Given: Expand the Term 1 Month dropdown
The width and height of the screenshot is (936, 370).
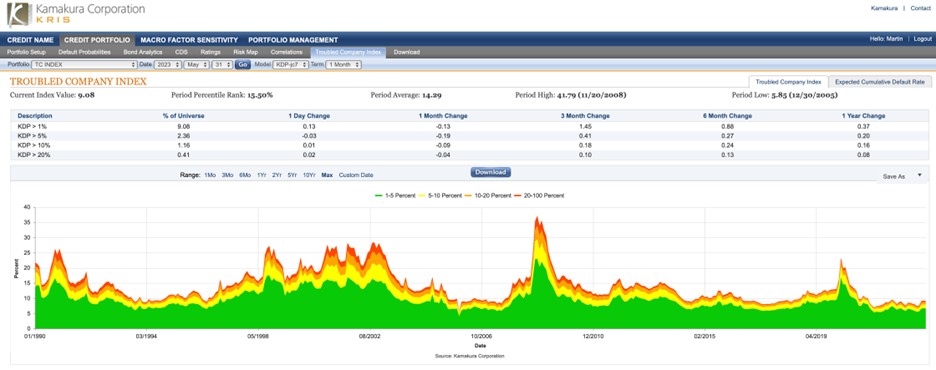Looking at the screenshot, I should pyautogui.click(x=343, y=64).
